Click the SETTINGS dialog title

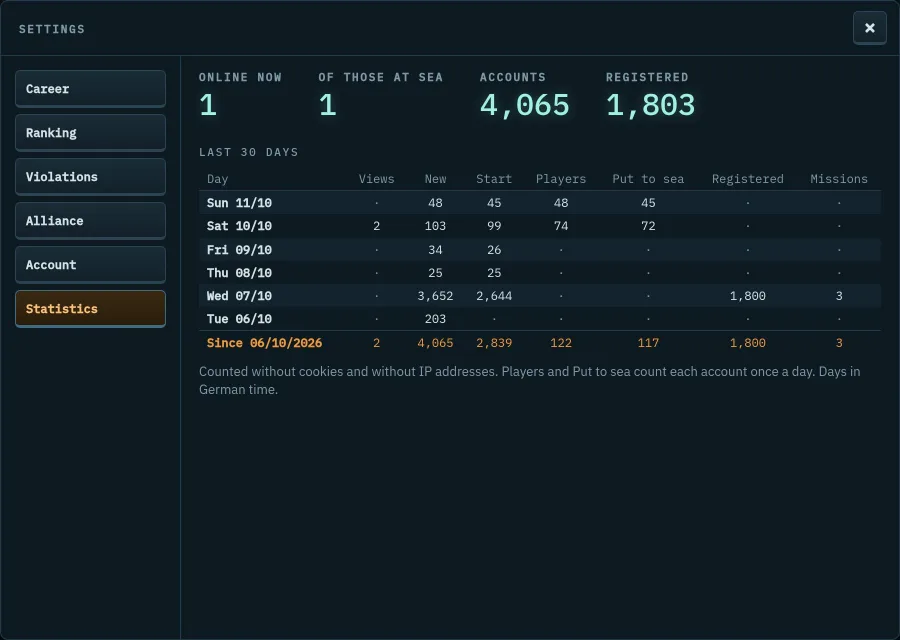pyautogui.click(x=52, y=29)
